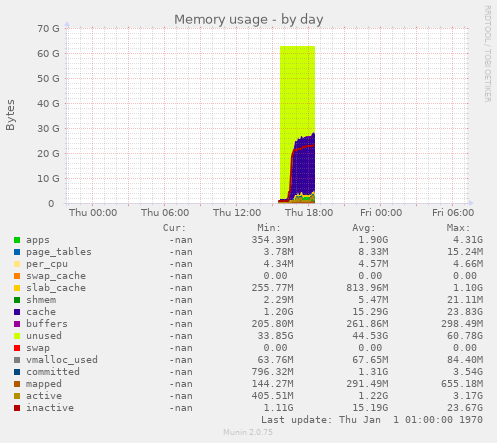Click the 'Avg:' column header
This screenshot has width=497, height=443.
tap(364, 228)
